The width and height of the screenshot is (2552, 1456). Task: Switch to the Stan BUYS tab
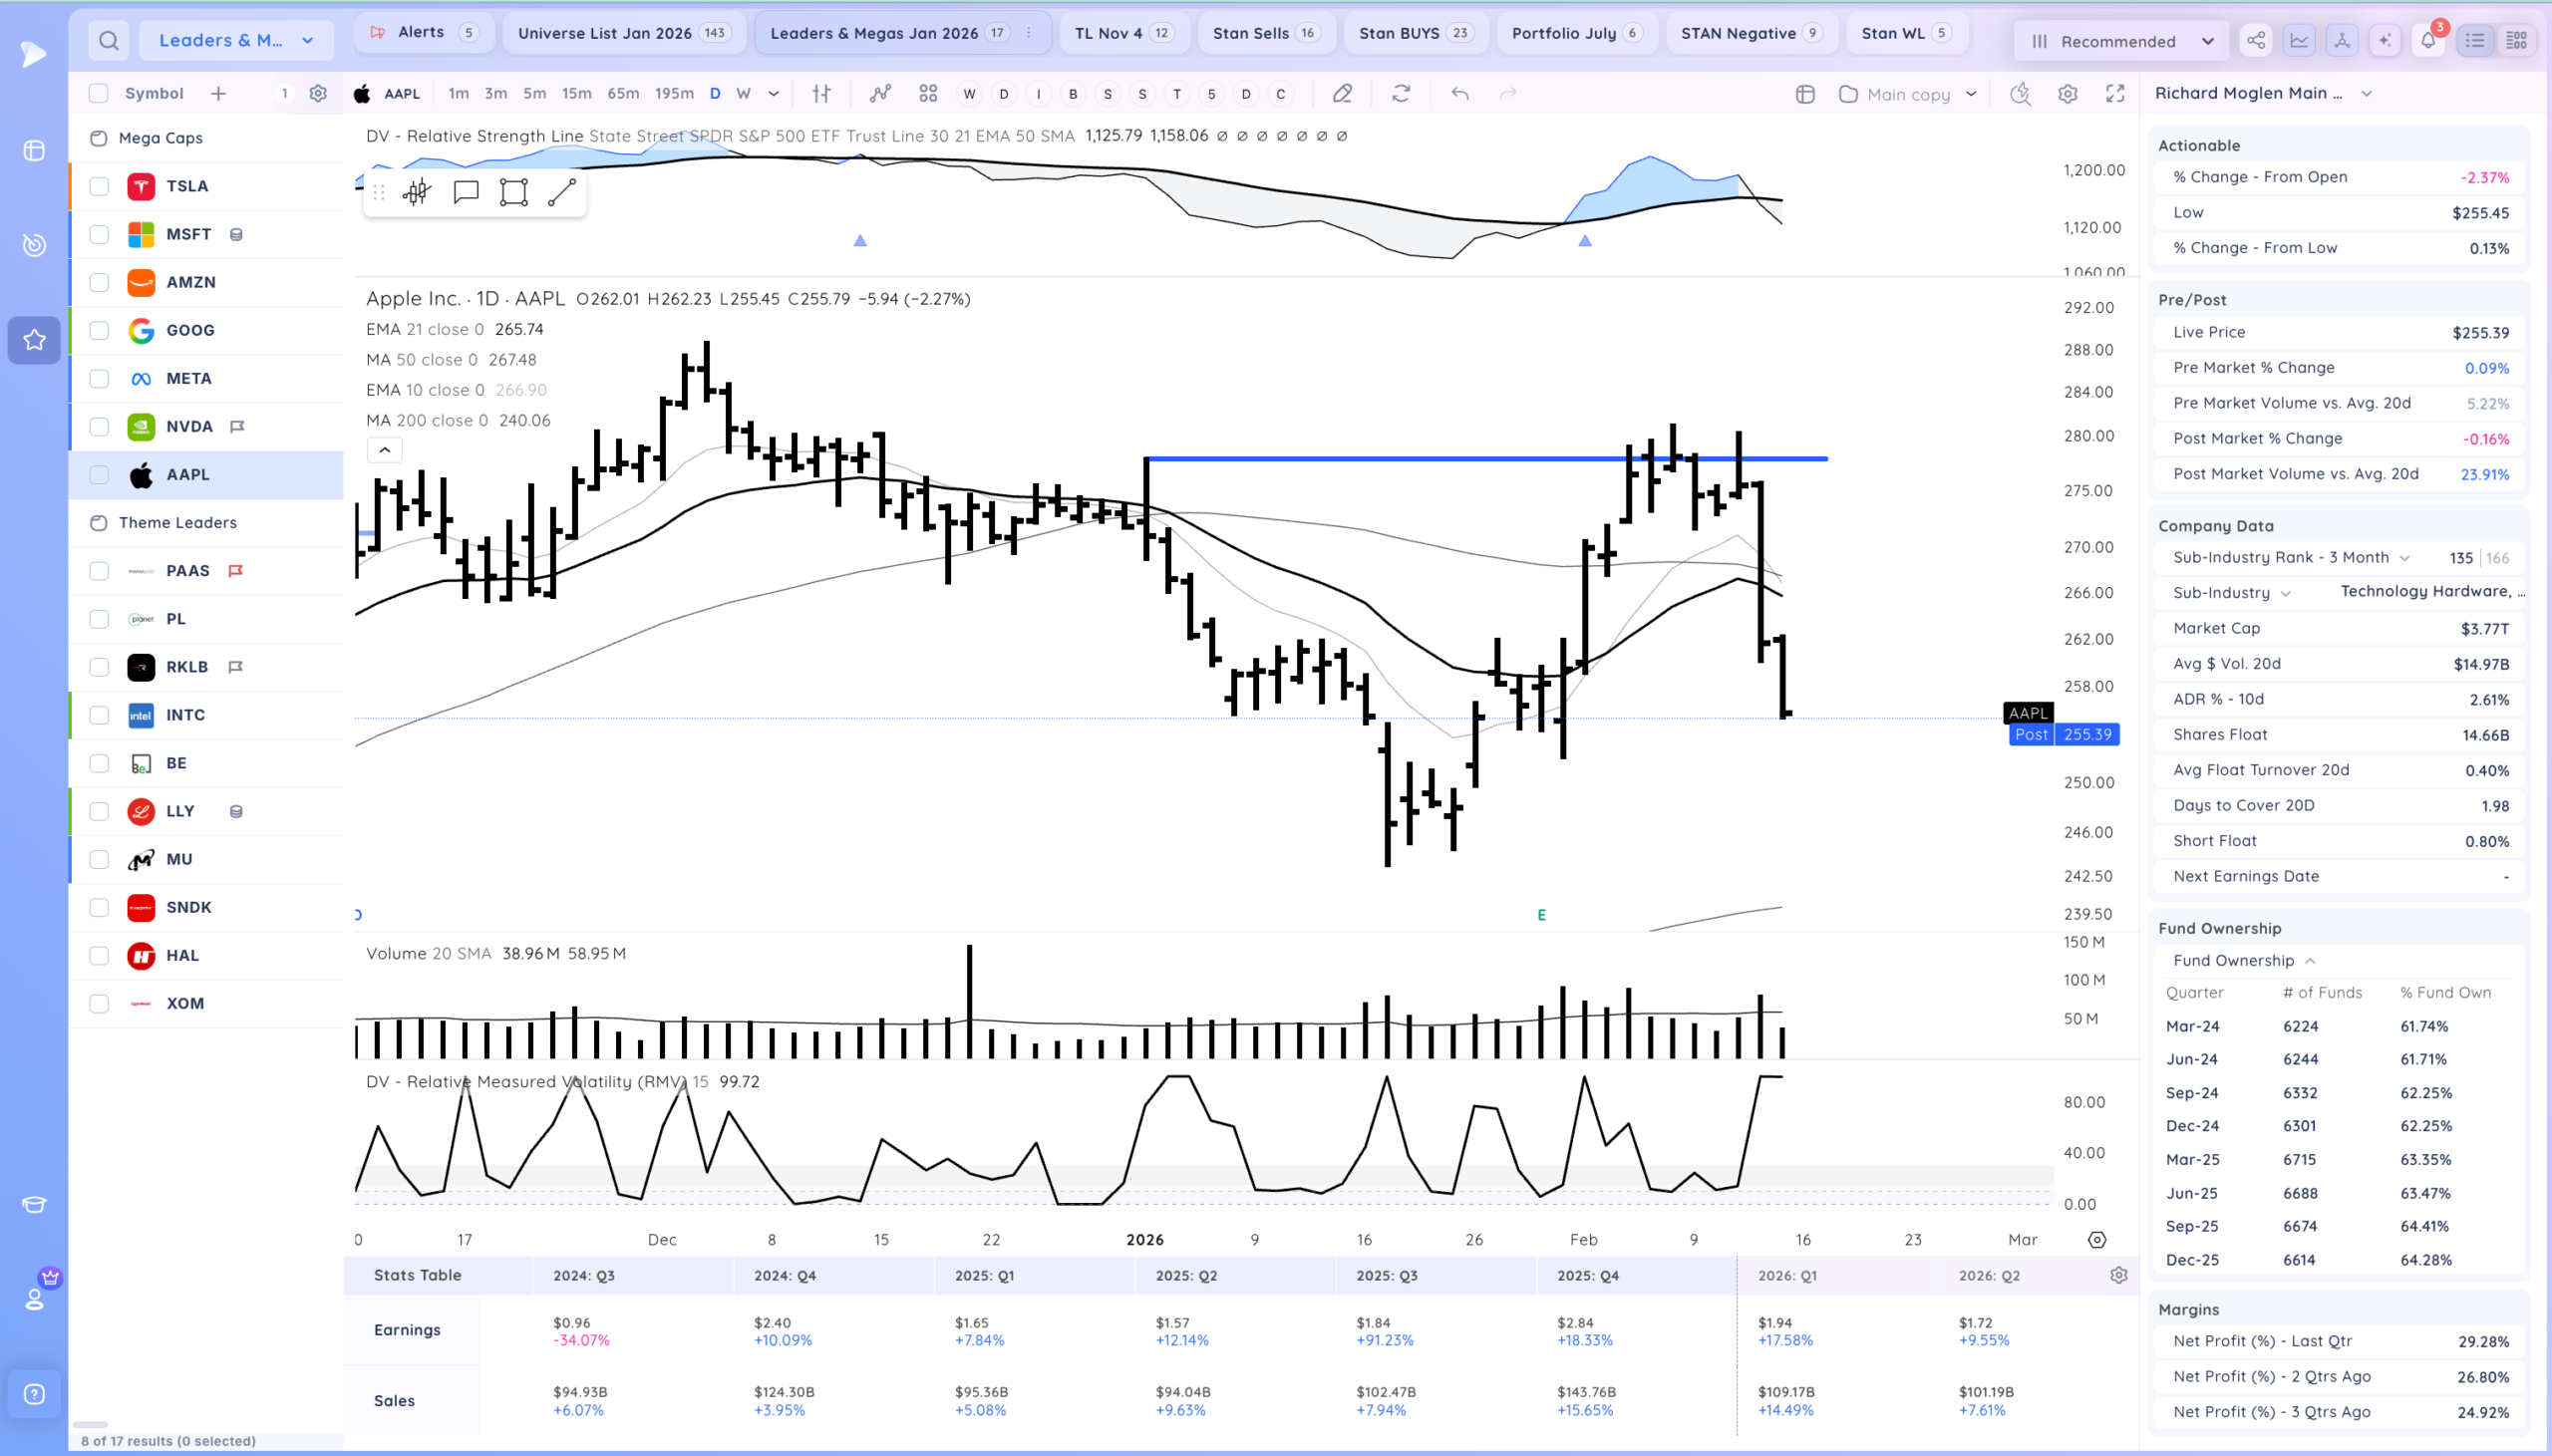pyautogui.click(x=1415, y=33)
